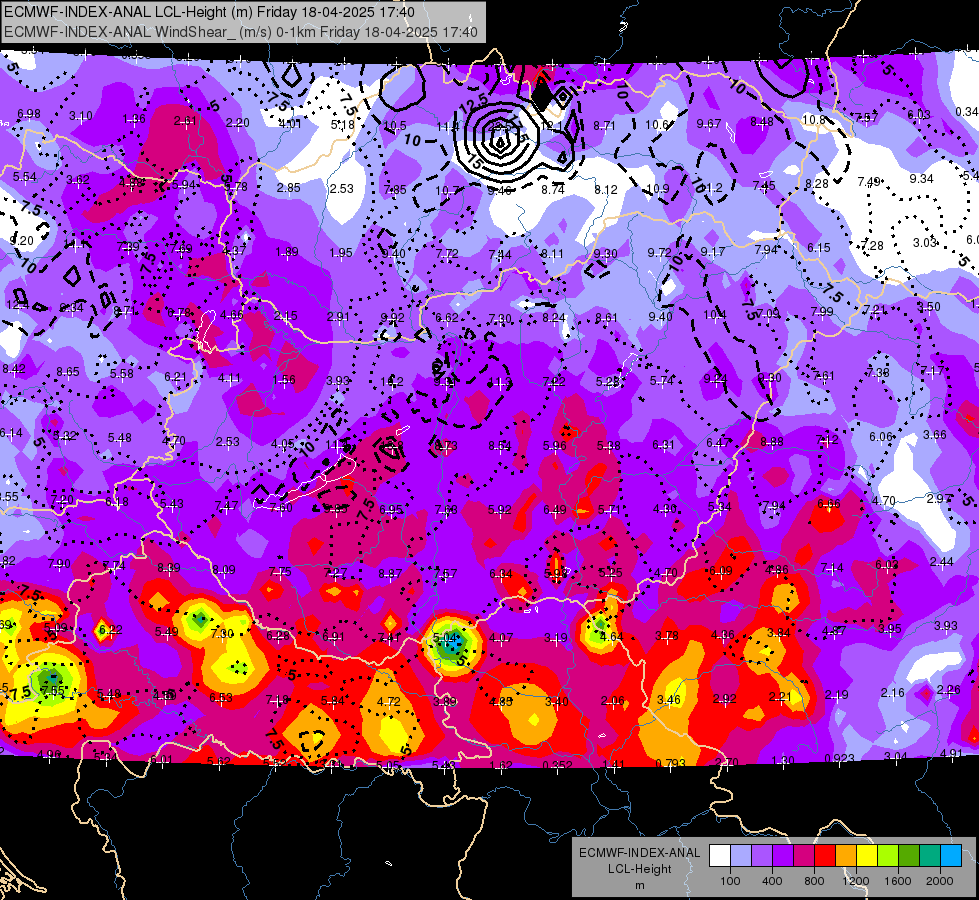
Task: Pick the magenta legend swatch left of 800
Action: click(x=804, y=856)
